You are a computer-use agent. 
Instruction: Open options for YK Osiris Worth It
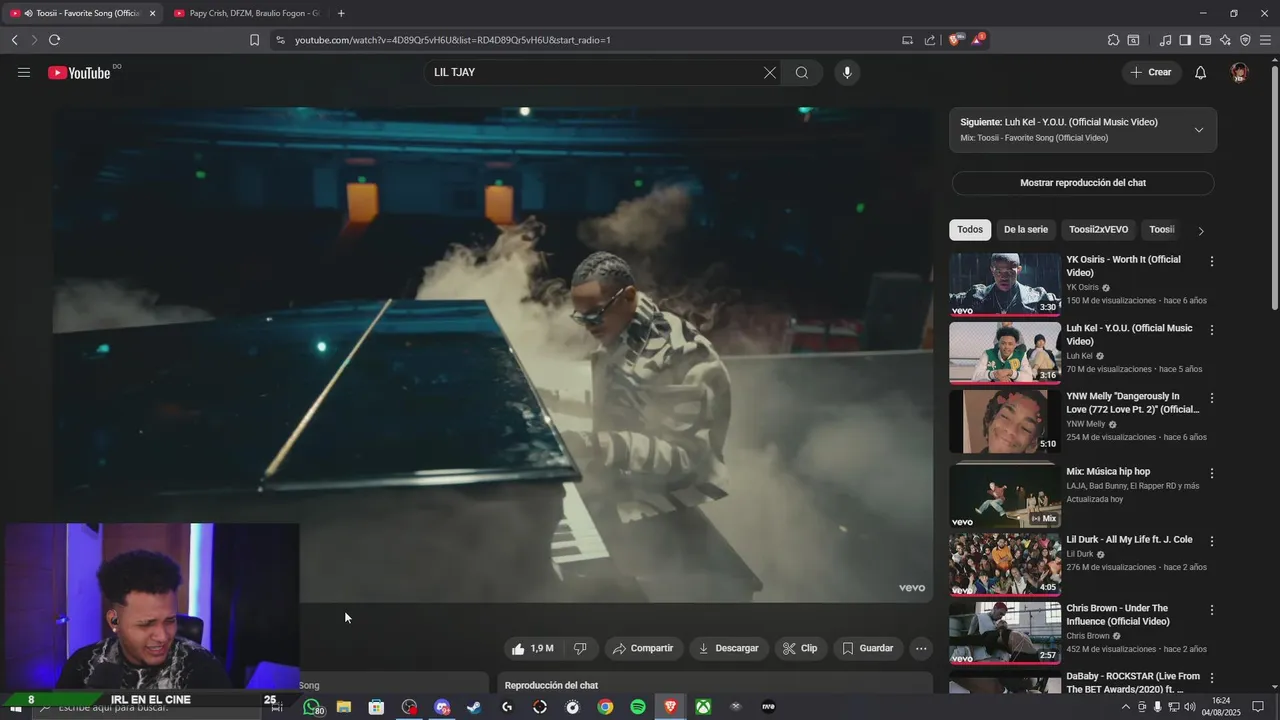(x=1212, y=261)
